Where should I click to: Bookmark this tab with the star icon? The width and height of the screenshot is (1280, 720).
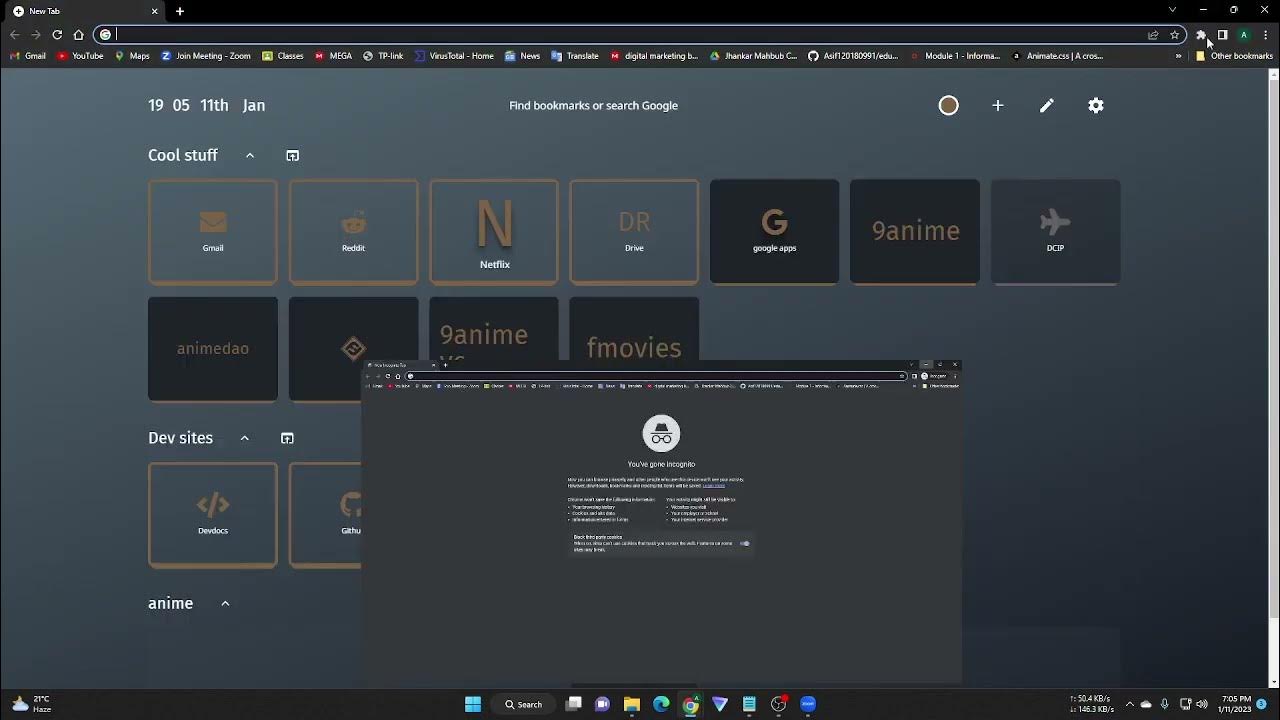(x=1175, y=35)
